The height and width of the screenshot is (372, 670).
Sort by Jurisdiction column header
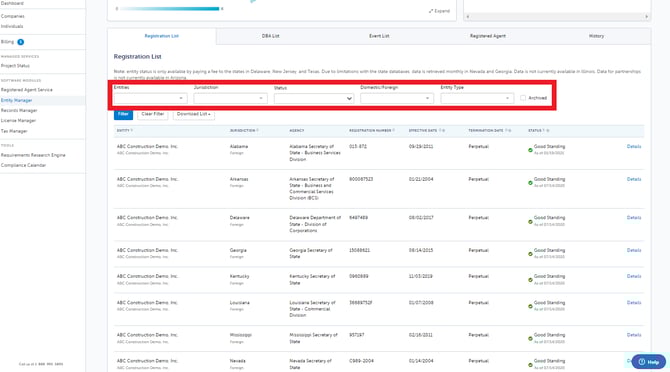point(244,130)
